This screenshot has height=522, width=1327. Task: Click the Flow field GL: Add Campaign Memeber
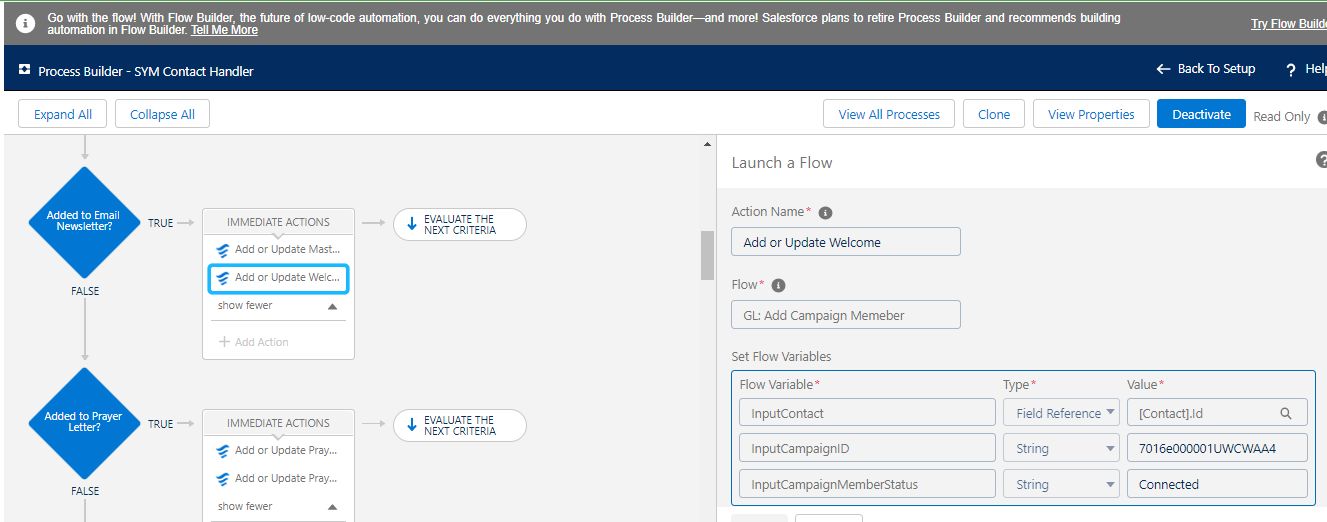pyautogui.click(x=846, y=315)
